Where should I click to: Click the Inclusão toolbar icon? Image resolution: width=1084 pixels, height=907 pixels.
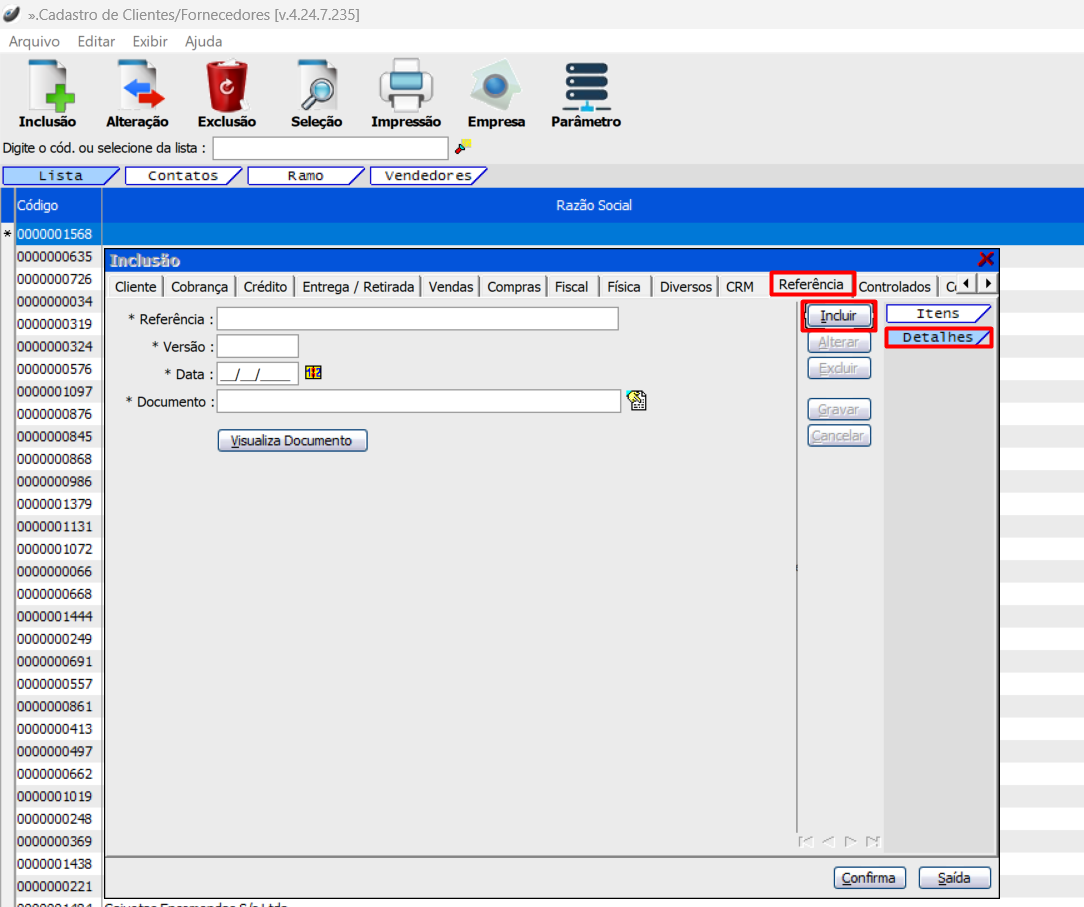47,87
